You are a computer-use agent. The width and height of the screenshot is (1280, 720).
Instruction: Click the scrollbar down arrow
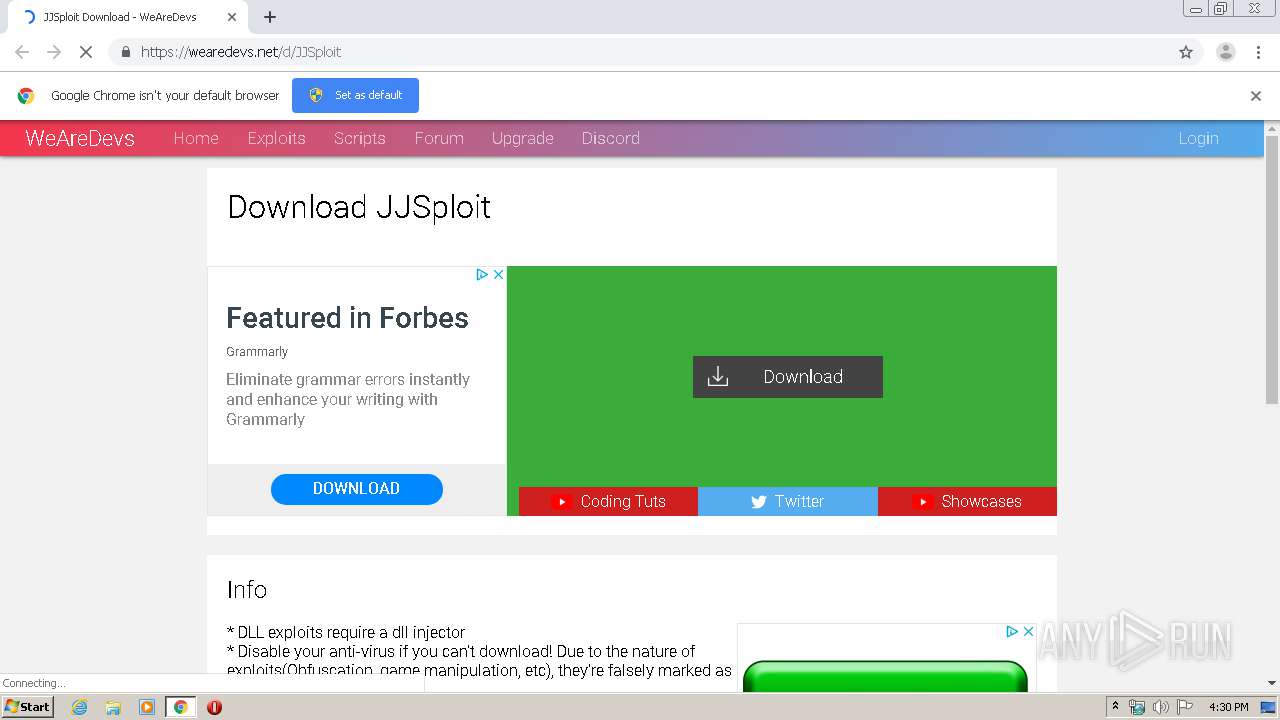1272,683
